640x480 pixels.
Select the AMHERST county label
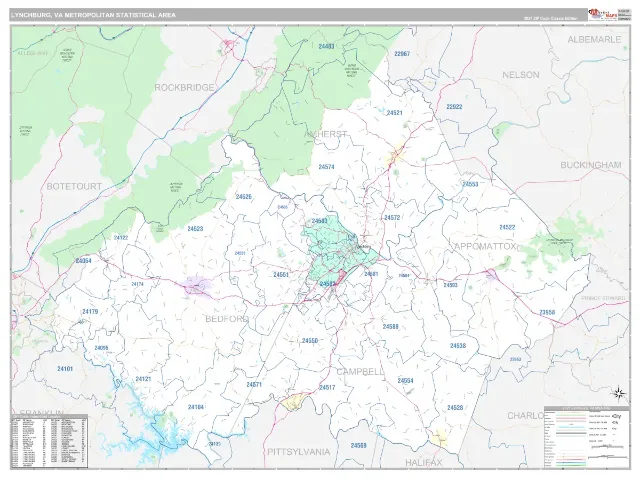coord(325,134)
